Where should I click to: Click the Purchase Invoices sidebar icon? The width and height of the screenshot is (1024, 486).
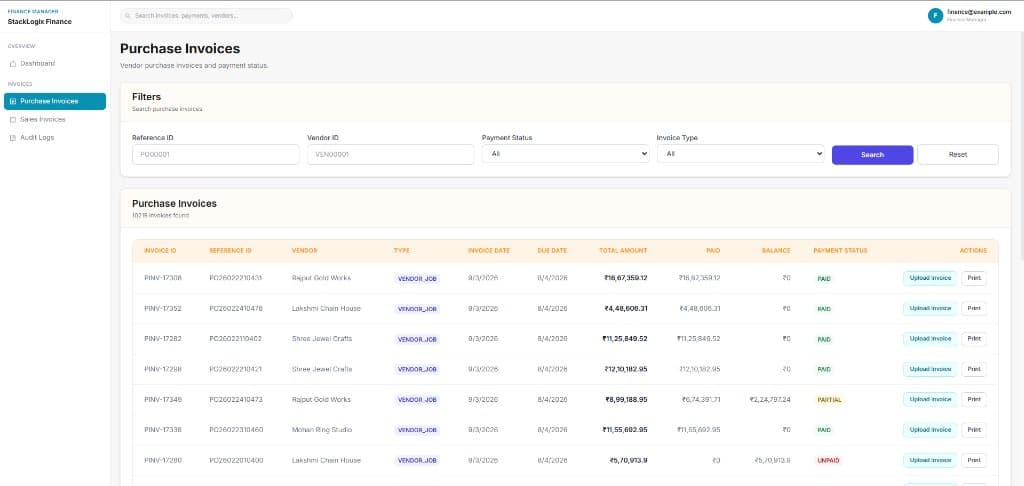(x=13, y=101)
